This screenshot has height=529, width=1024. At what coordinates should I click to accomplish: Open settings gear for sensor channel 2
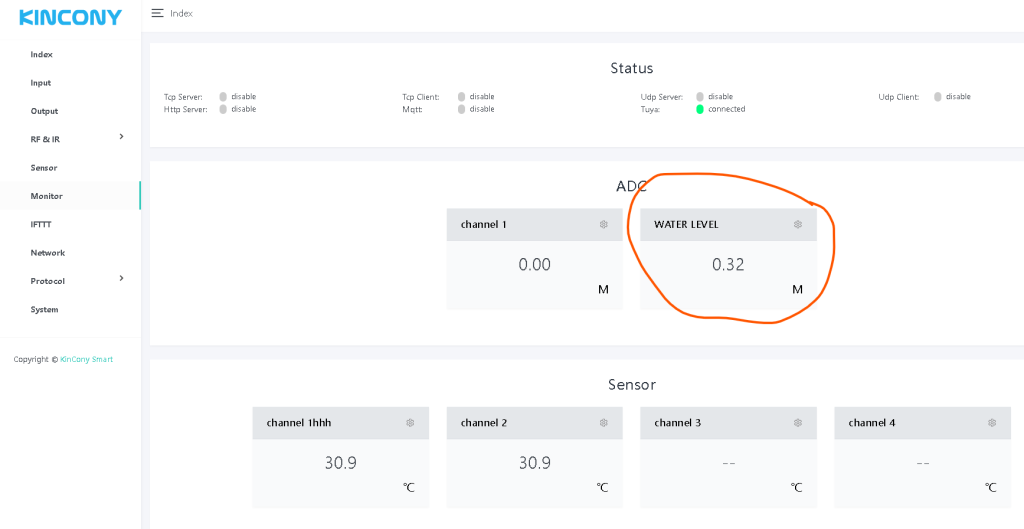[604, 423]
